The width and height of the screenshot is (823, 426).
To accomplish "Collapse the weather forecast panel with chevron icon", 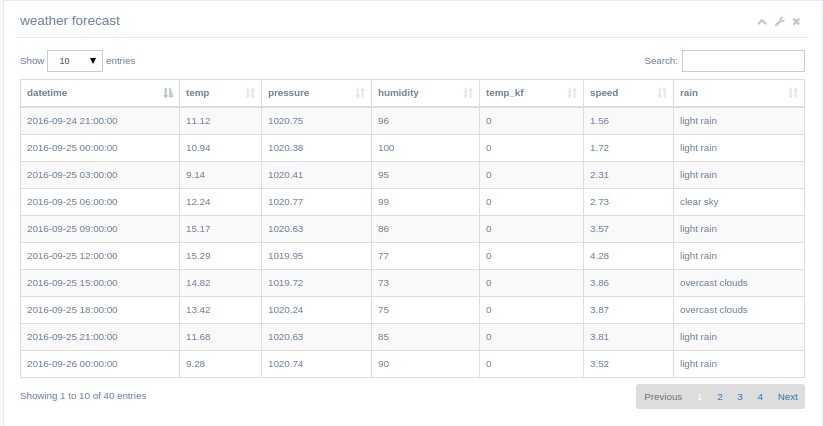I will tap(762, 22).
